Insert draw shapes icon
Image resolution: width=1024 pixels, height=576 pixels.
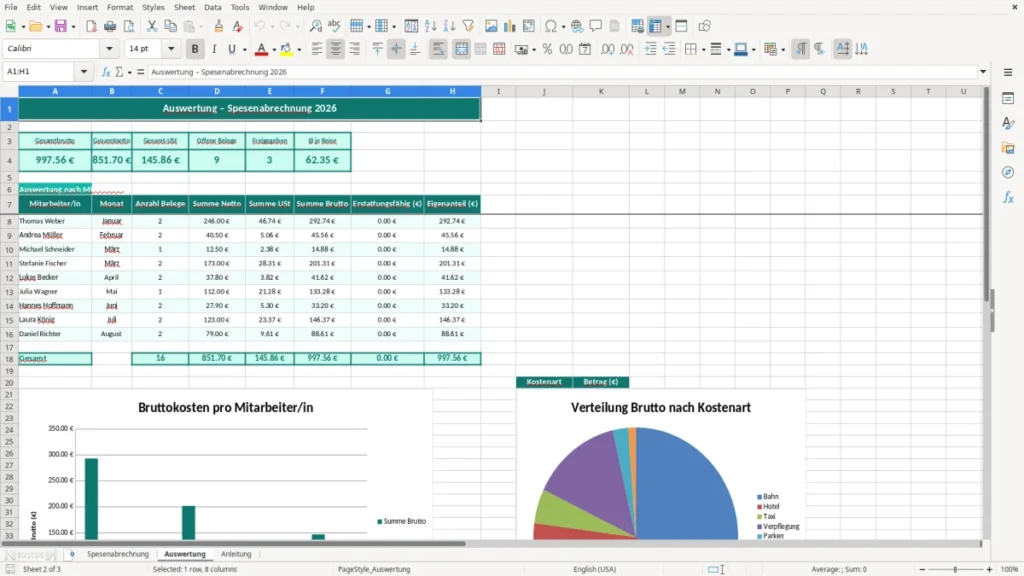pyautogui.click(x=704, y=26)
